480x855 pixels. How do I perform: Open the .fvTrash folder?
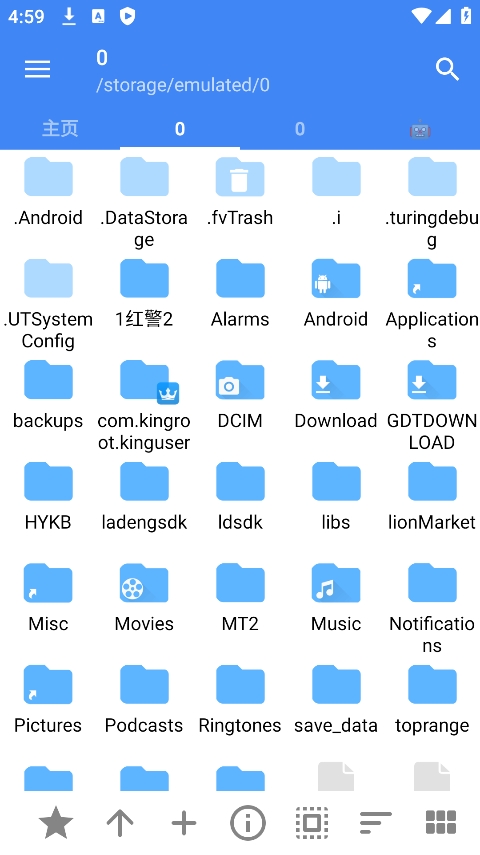coord(240,192)
